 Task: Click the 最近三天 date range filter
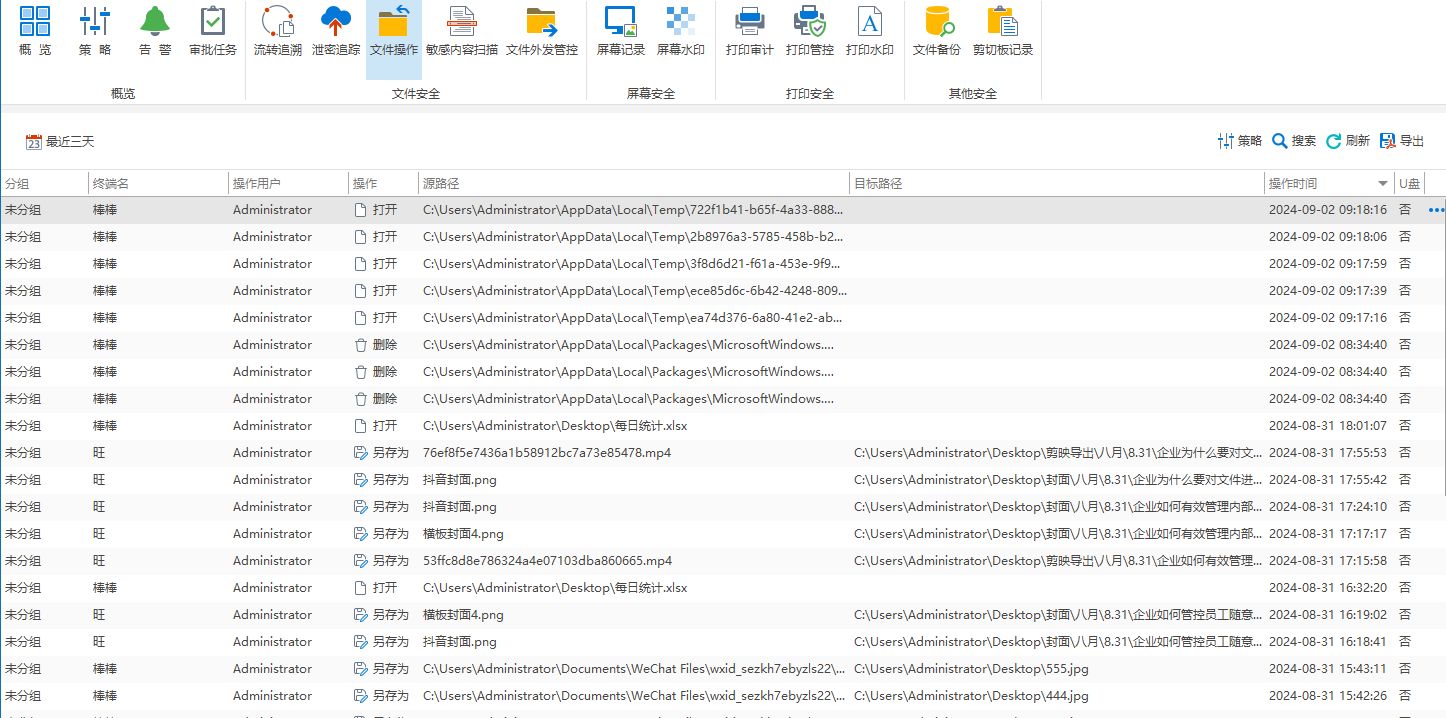[x=60, y=142]
